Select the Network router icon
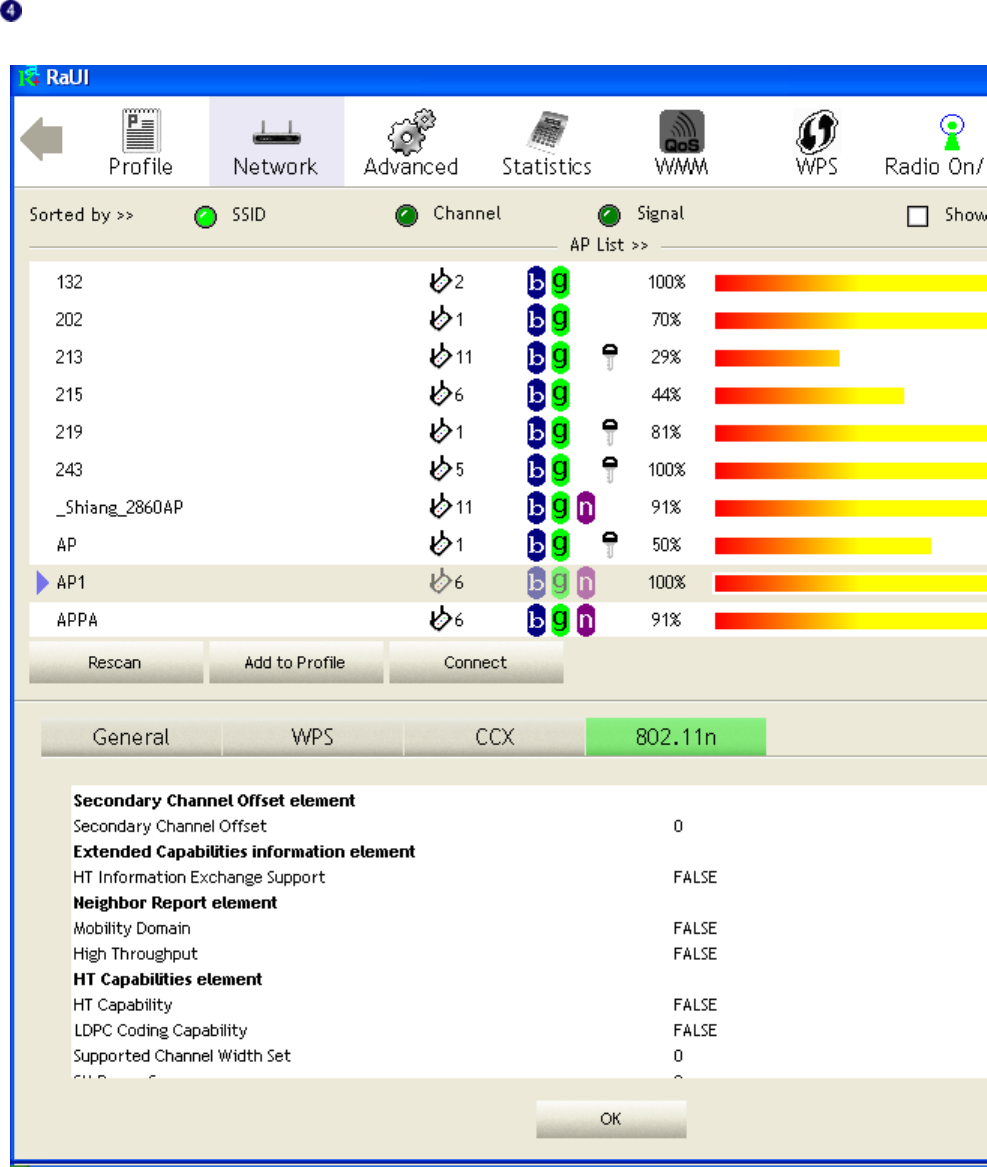This screenshot has width=987, height=1167. (276, 134)
